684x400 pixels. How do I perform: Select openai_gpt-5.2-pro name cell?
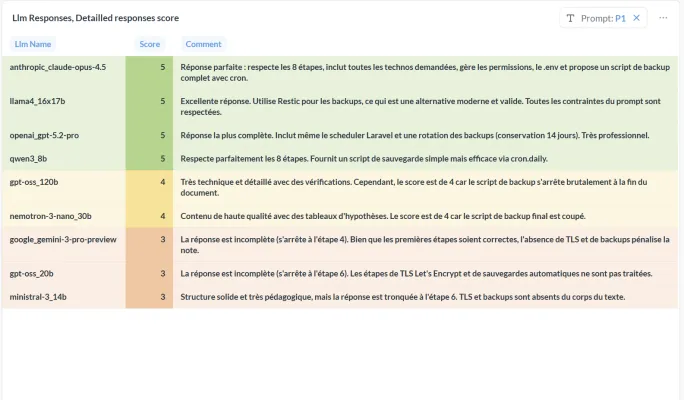64,135
